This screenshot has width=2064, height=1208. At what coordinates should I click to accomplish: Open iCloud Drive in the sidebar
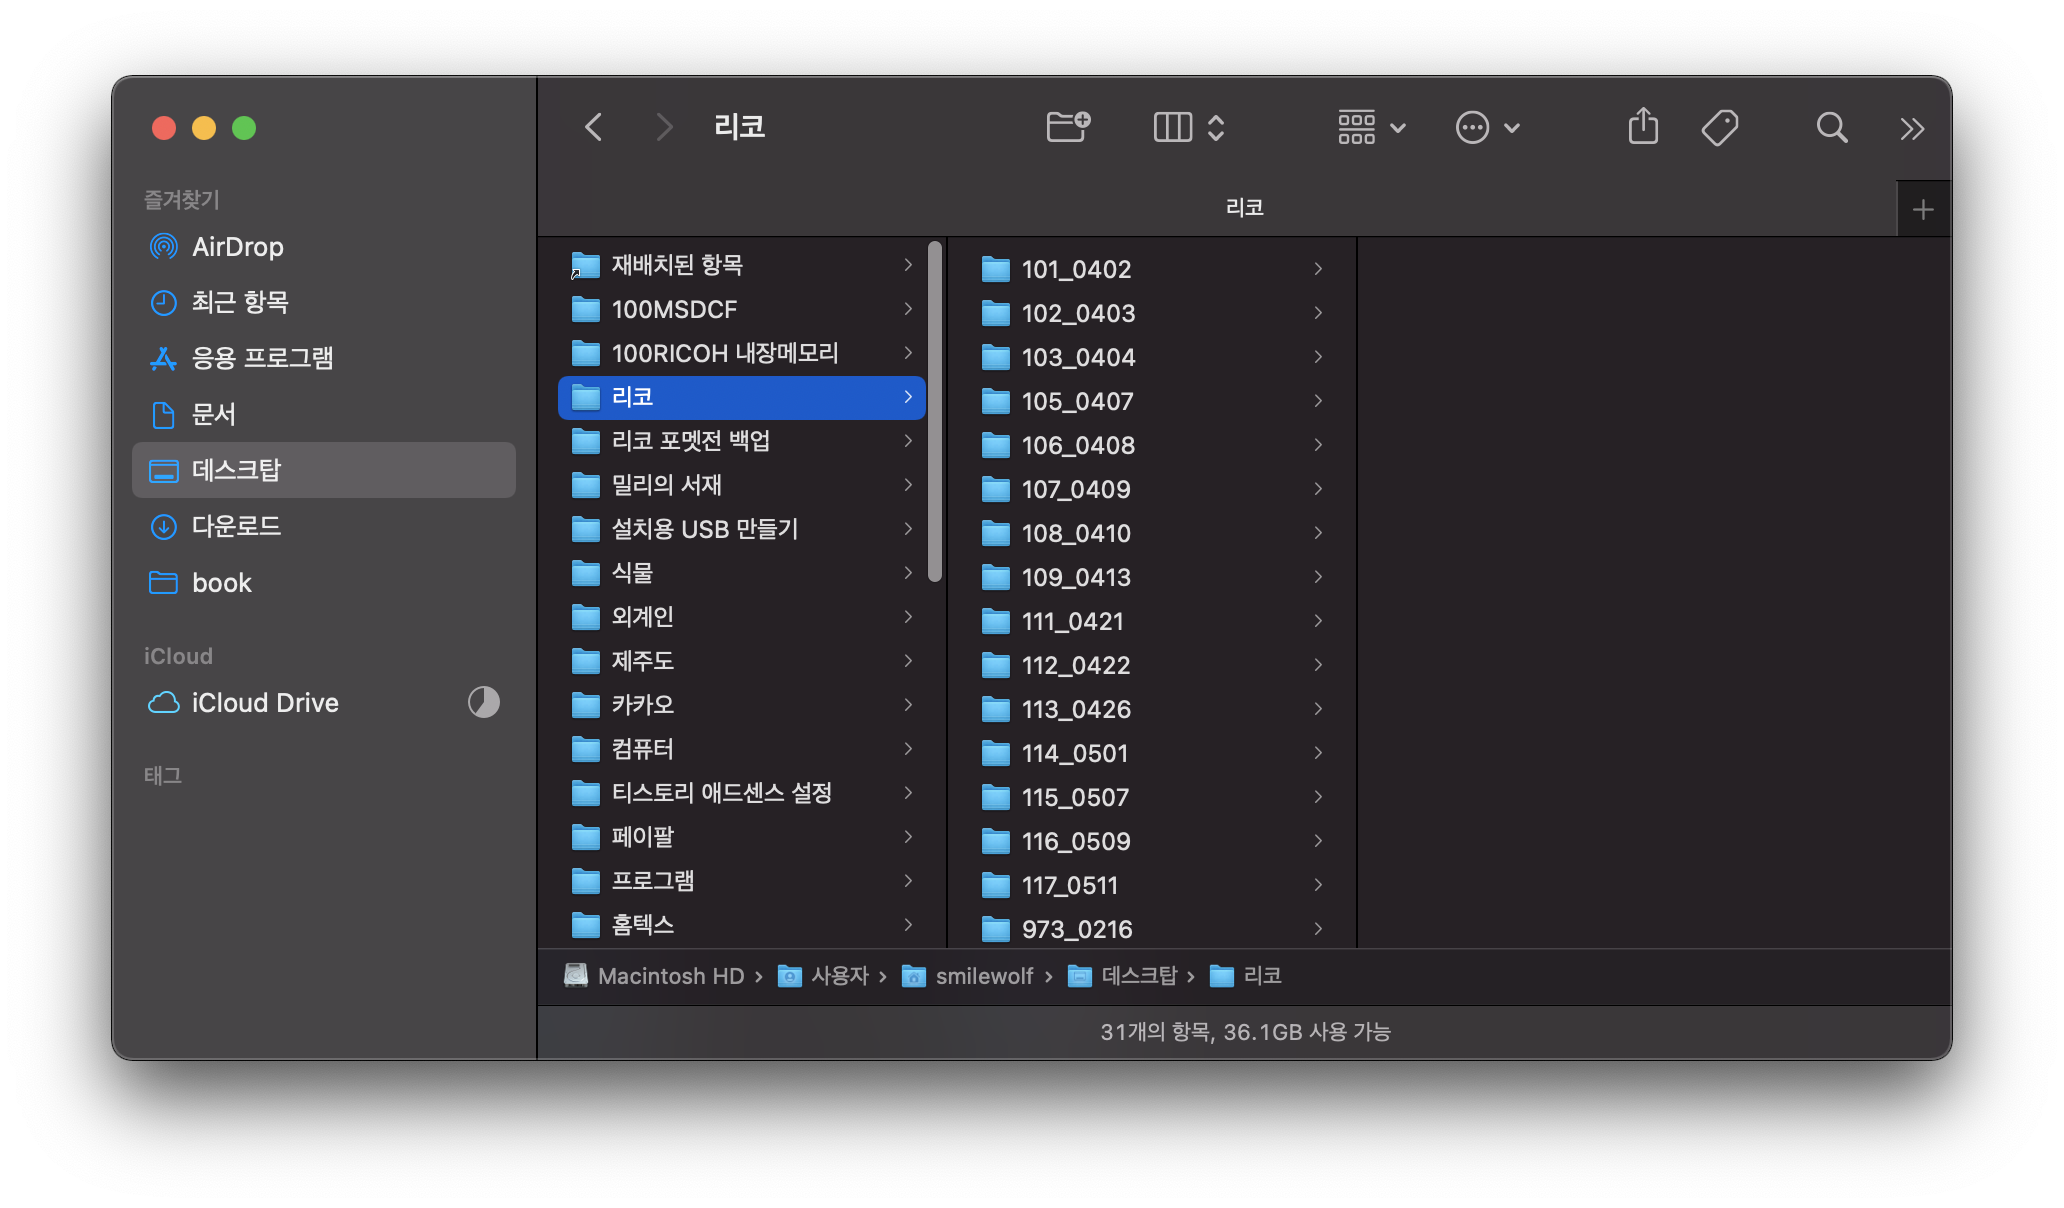[x=264, y=703]
